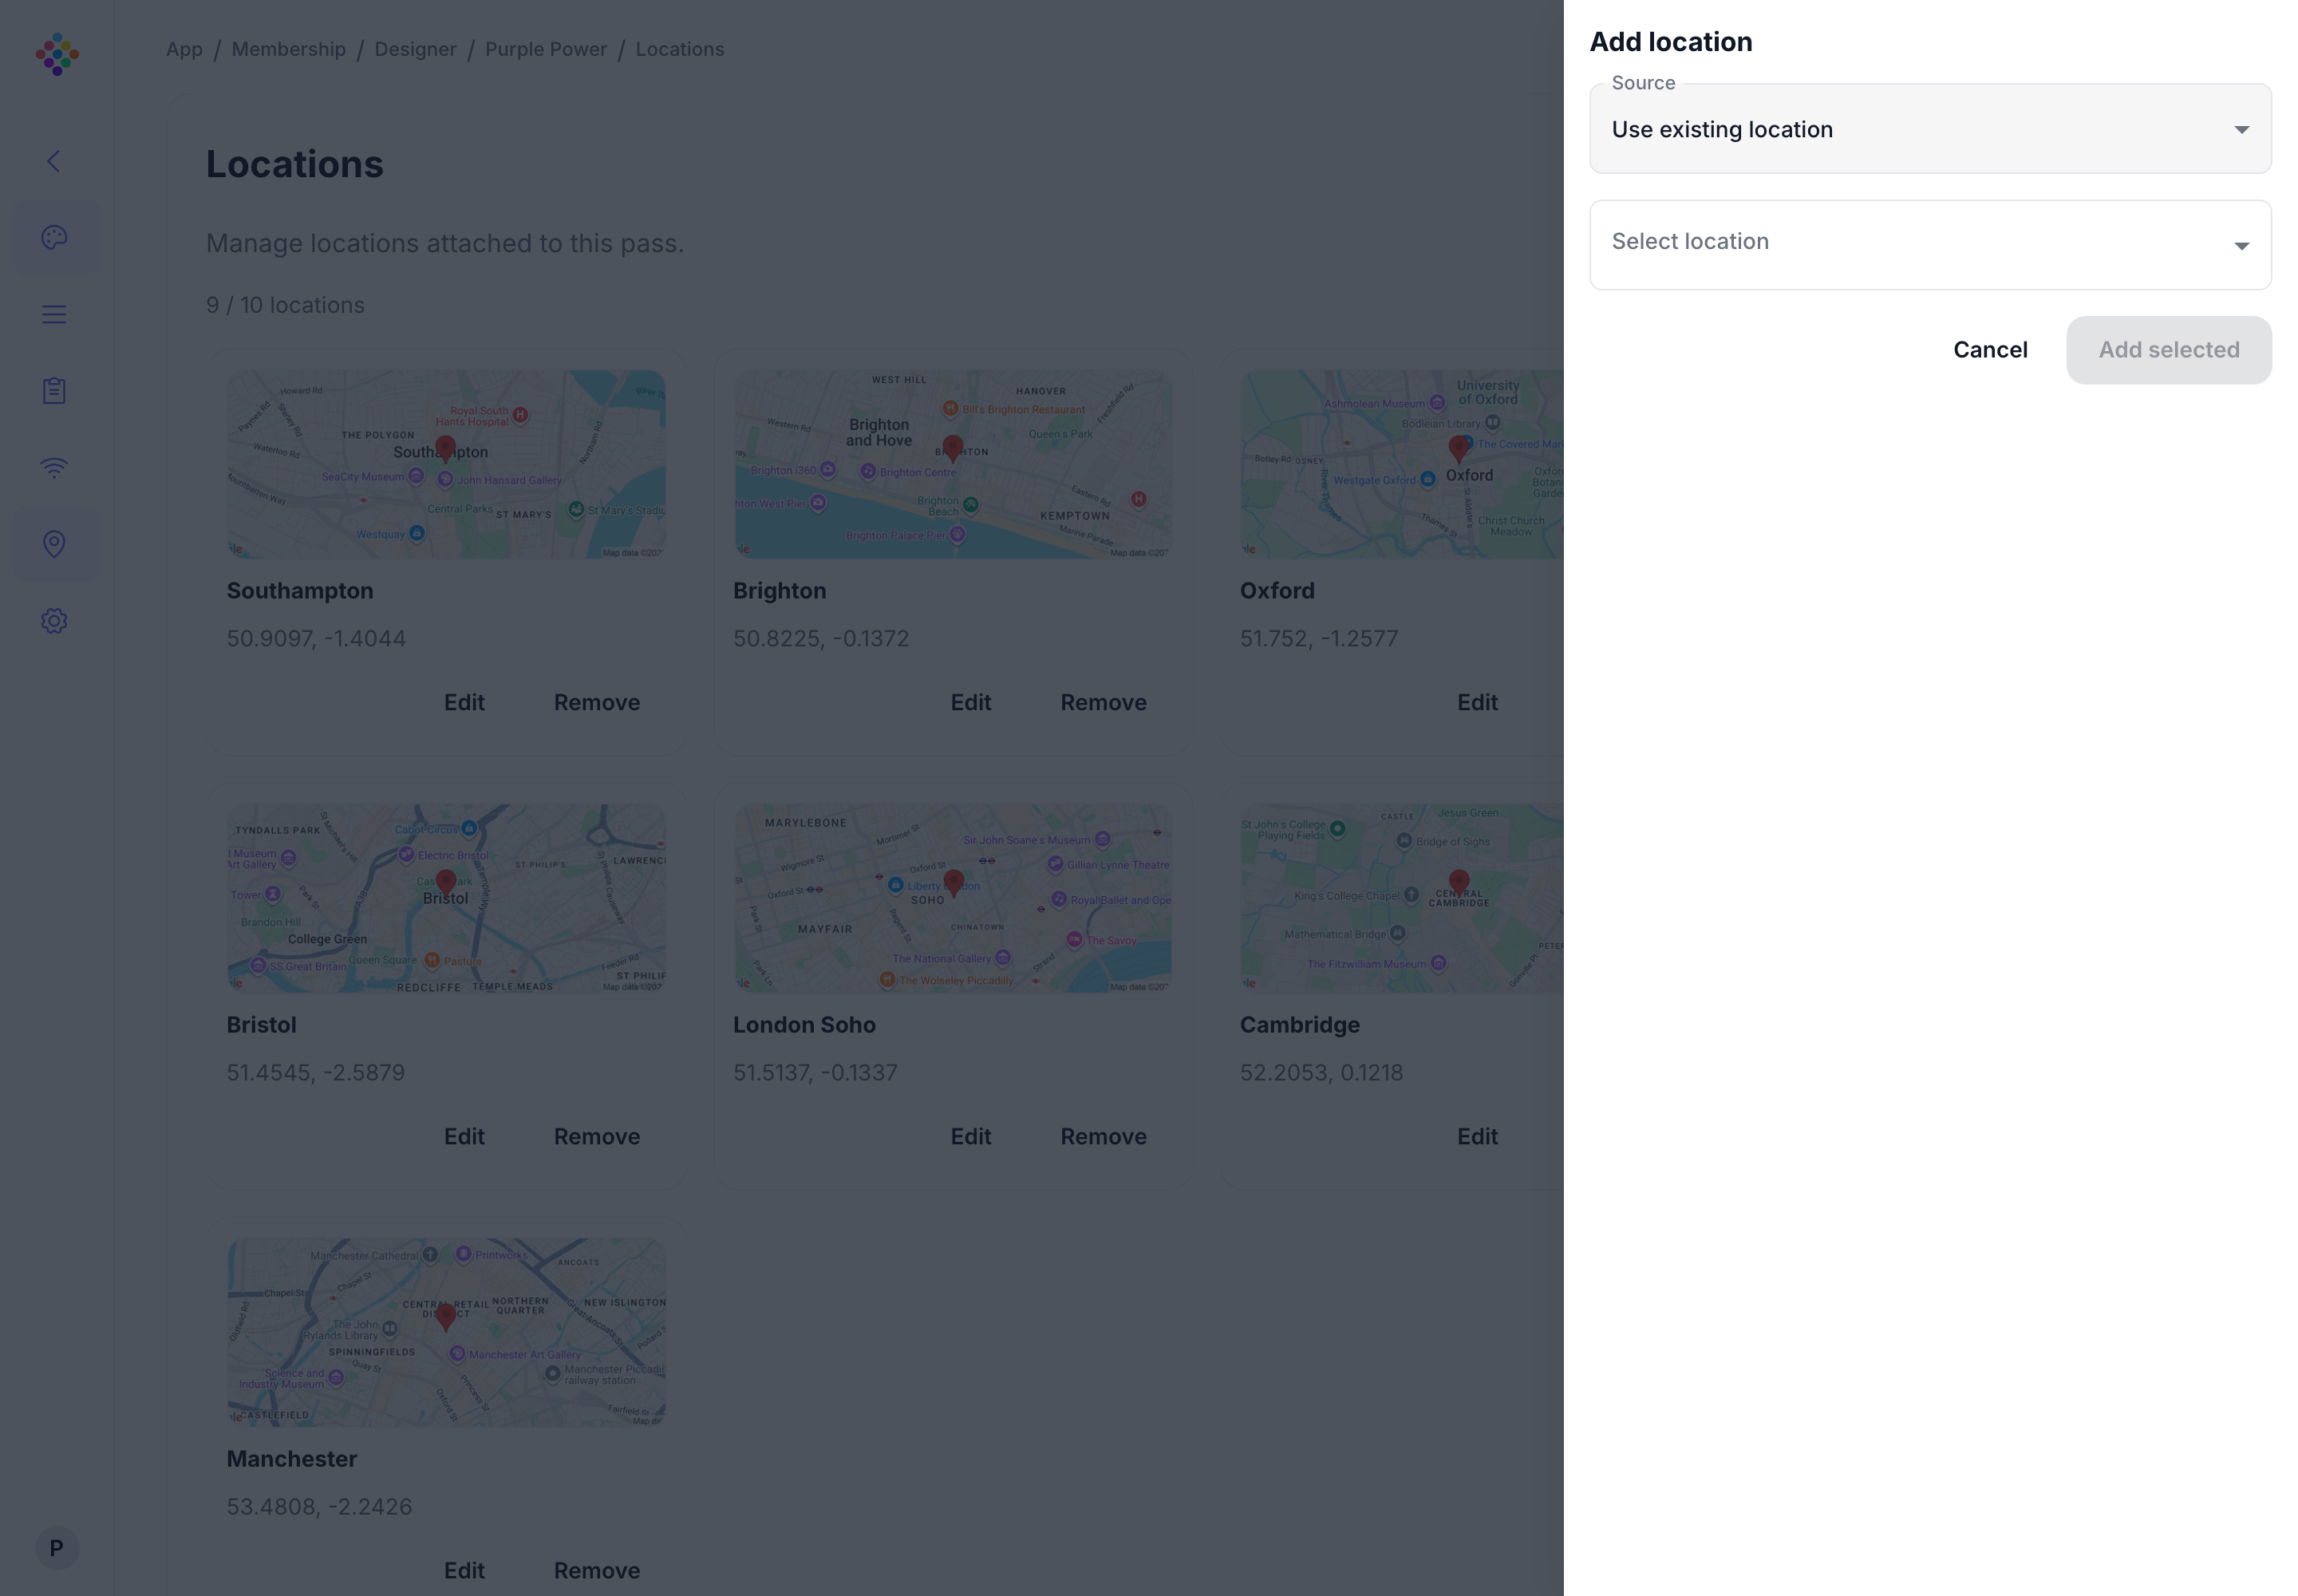Go back using sidebar chevron arrow
The width and height of the screenshot is (2298, 1596).
(x=54, y=161)
